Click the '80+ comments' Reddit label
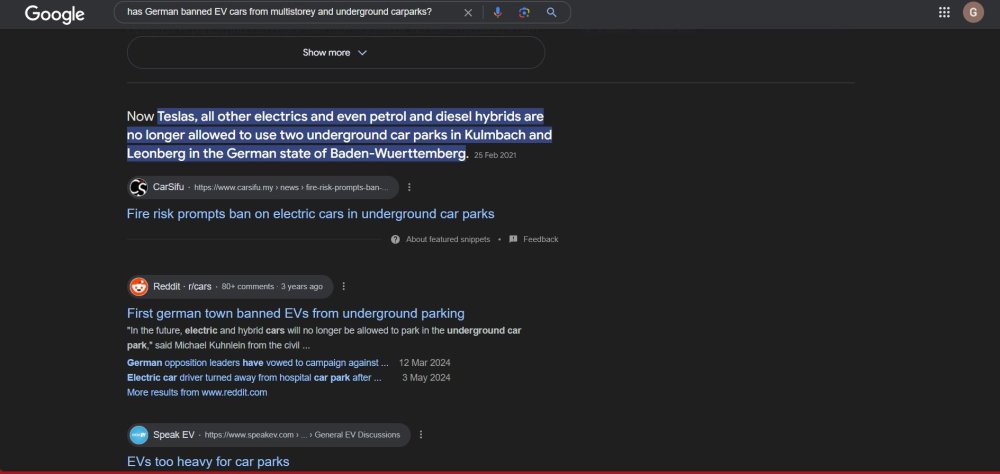1000x474 pixels. [x=247, y=286]
